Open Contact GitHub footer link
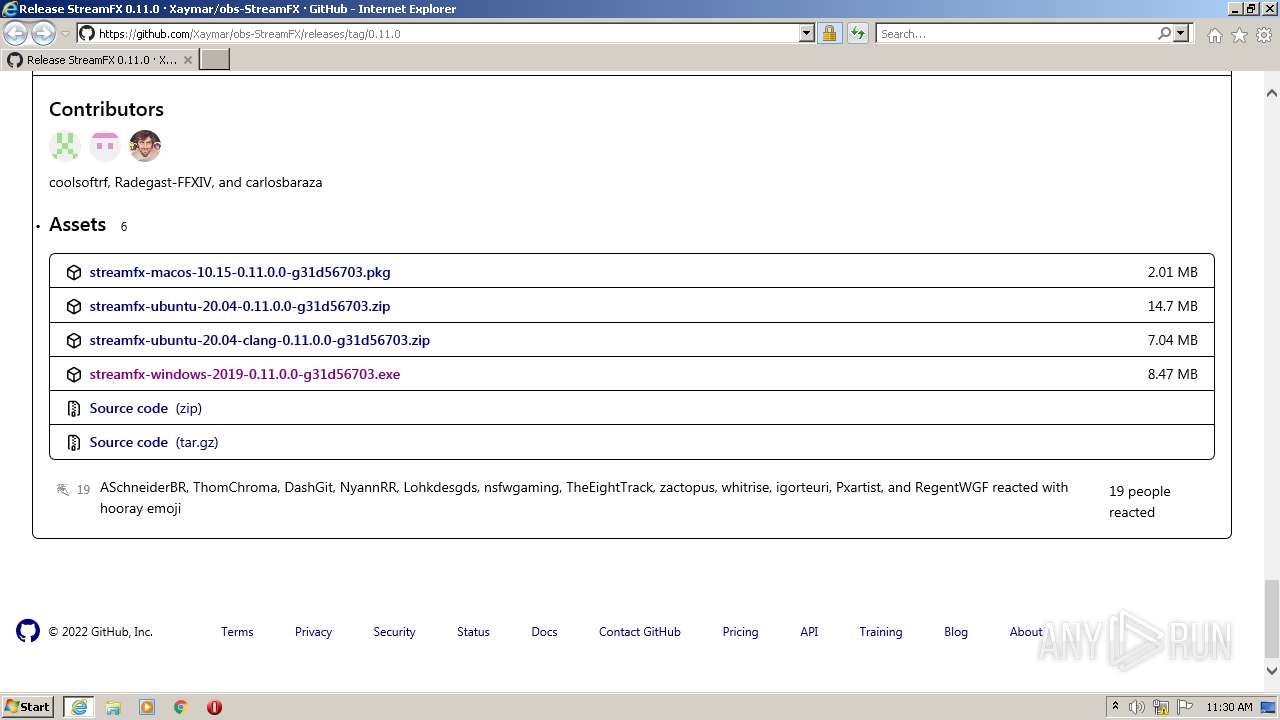The width and height of the screenshot is (1280, 720). pos(640,632)
